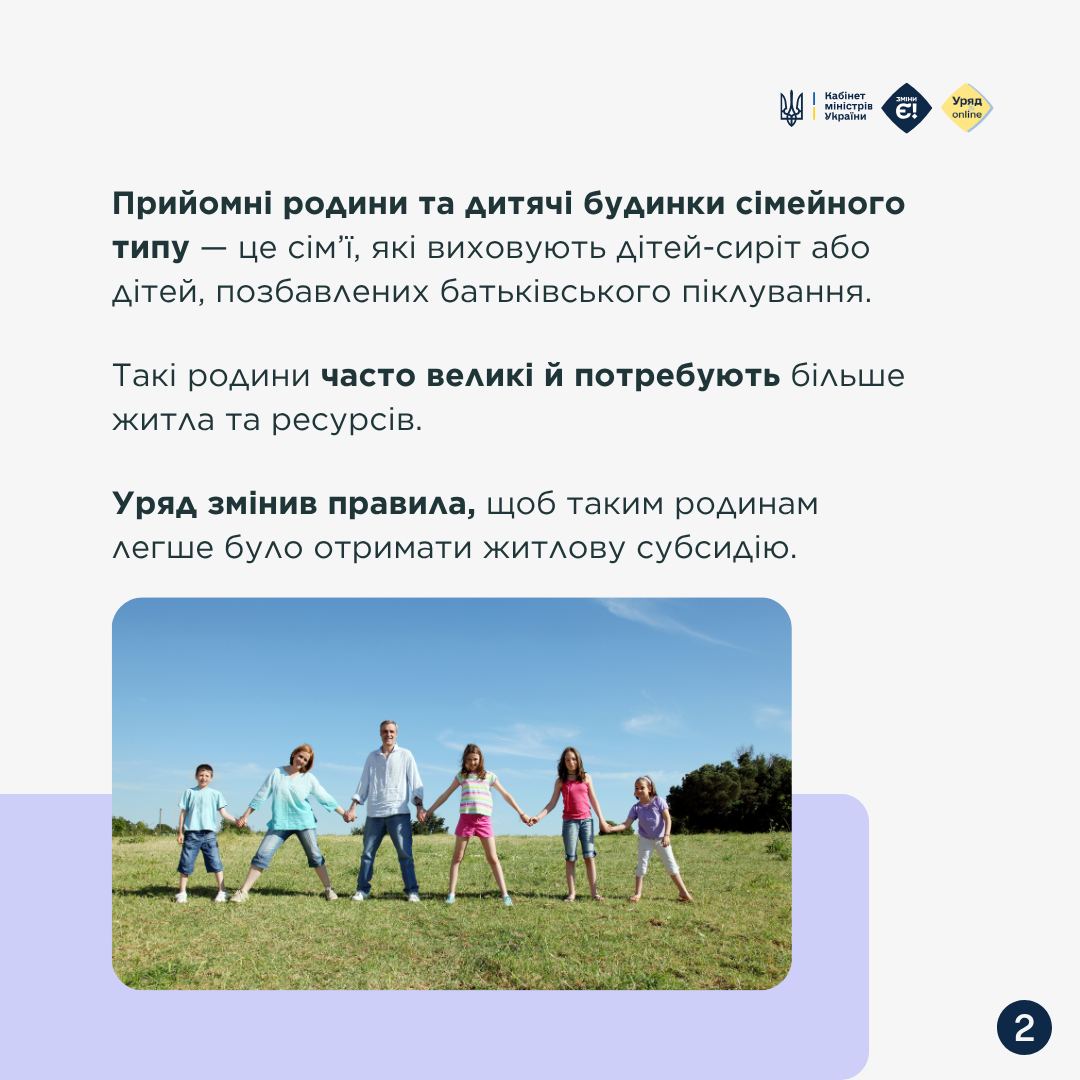Select the bold phrase "часто великі й потребують"

pos(550,376)
